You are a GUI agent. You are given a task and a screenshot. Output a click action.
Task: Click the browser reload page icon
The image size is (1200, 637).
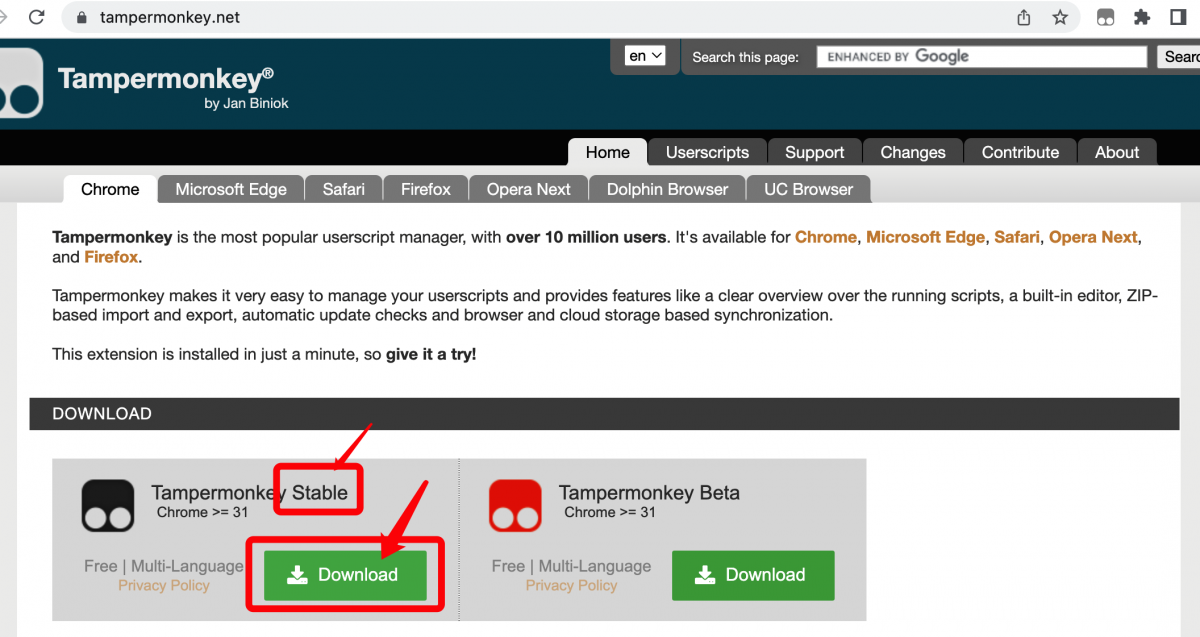pyautogui.click(x=36, y=17)
